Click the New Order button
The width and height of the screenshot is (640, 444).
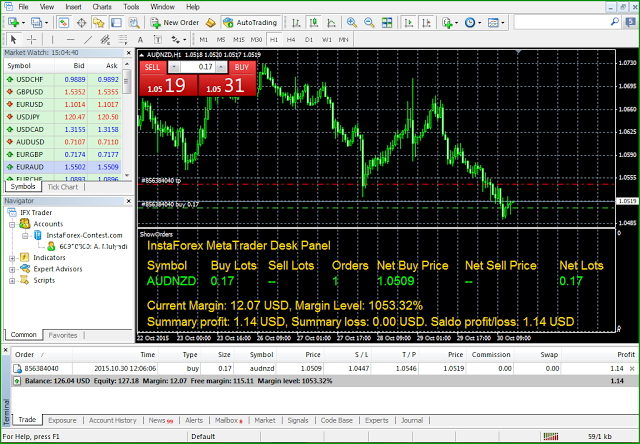pyautogui.click(x=175, y=22)
